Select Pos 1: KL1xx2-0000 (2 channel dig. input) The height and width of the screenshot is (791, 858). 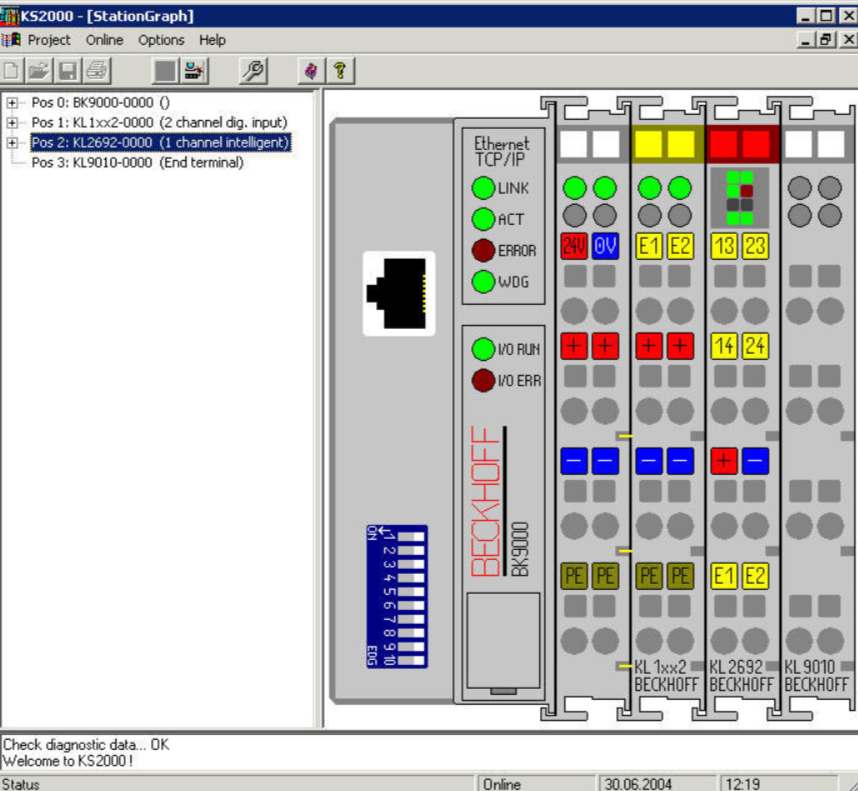coord(159,123)
